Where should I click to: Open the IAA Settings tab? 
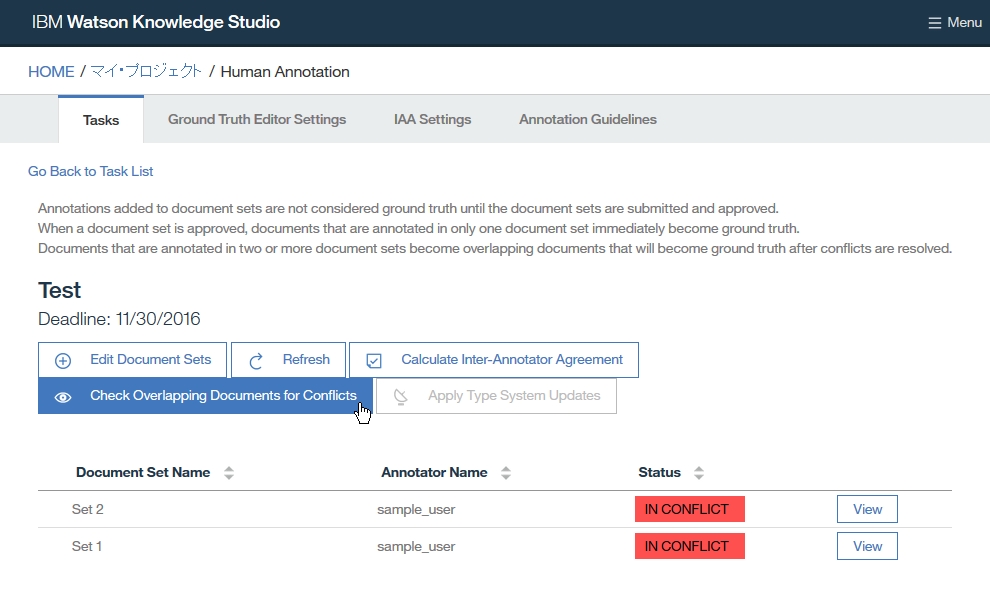coord(432,119)
